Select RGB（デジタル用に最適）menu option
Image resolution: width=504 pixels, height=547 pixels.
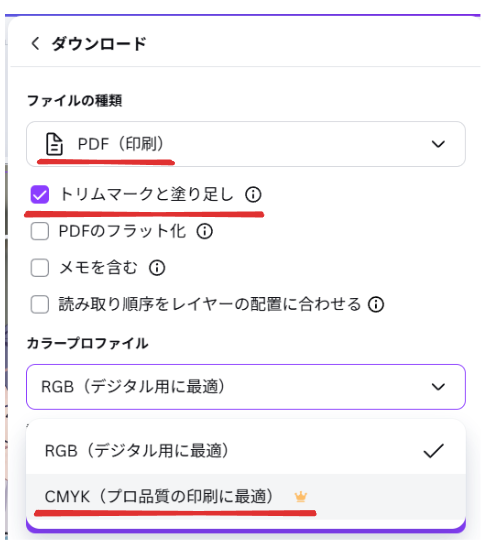246,450
